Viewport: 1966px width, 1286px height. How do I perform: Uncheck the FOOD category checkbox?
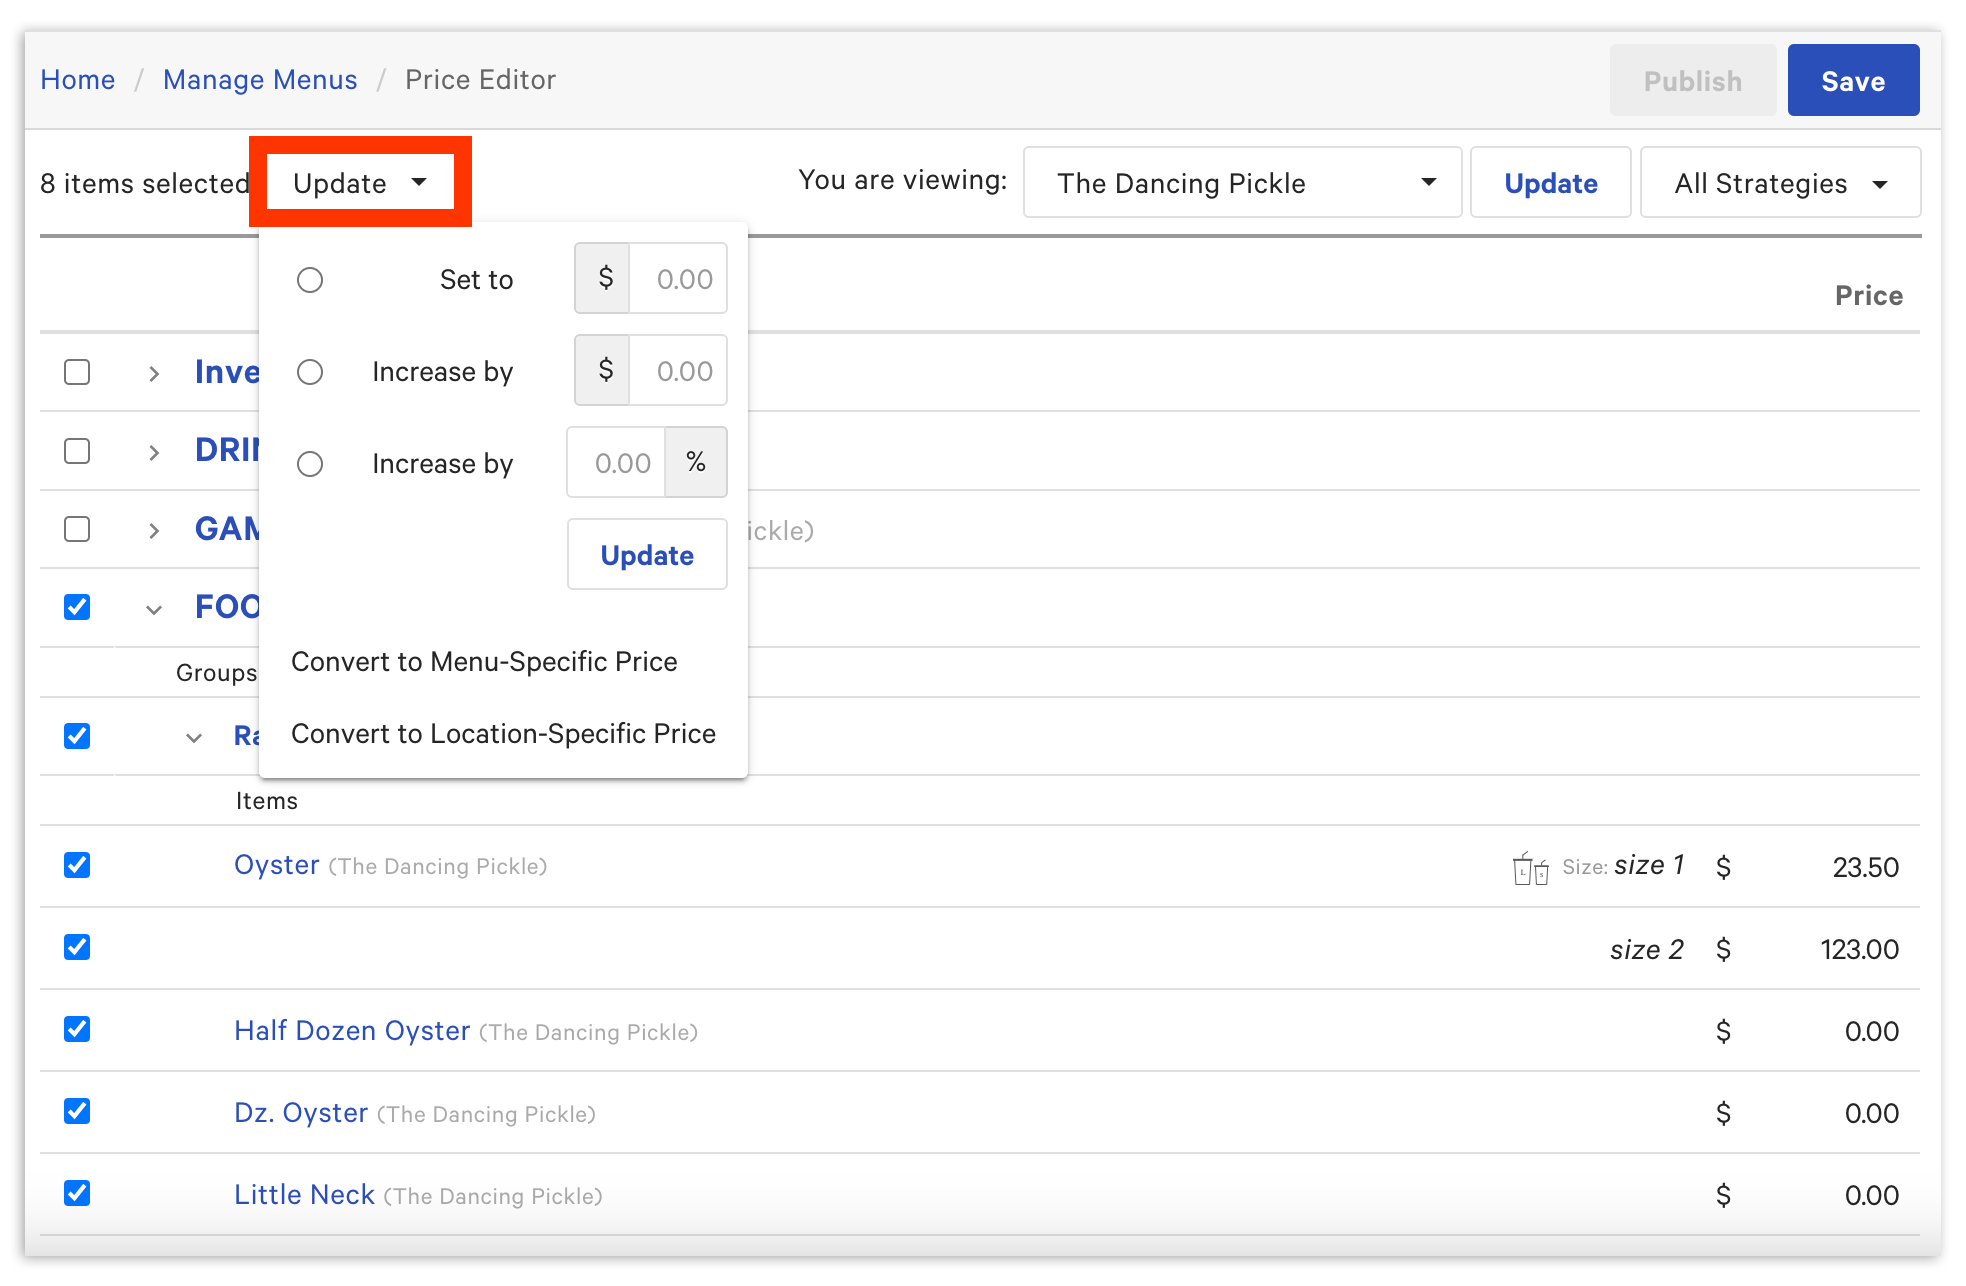(77, 607)
